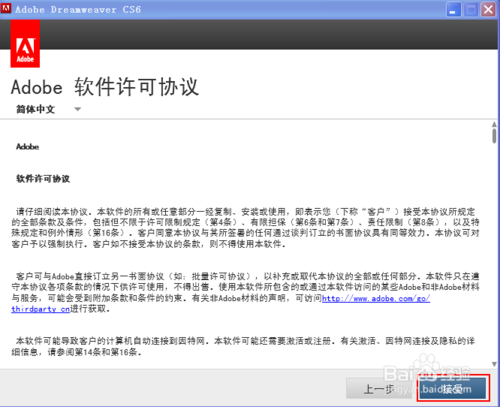Click the scrollbar down arrow

tap(494, 364)
